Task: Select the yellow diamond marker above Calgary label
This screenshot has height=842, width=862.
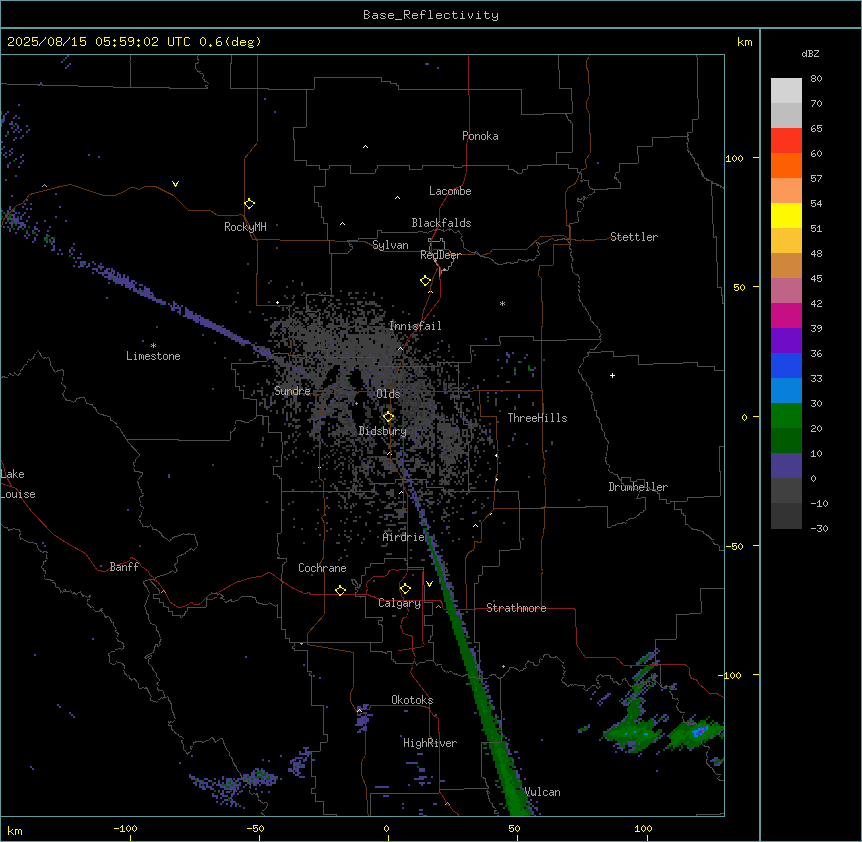Action: (405, 589)
